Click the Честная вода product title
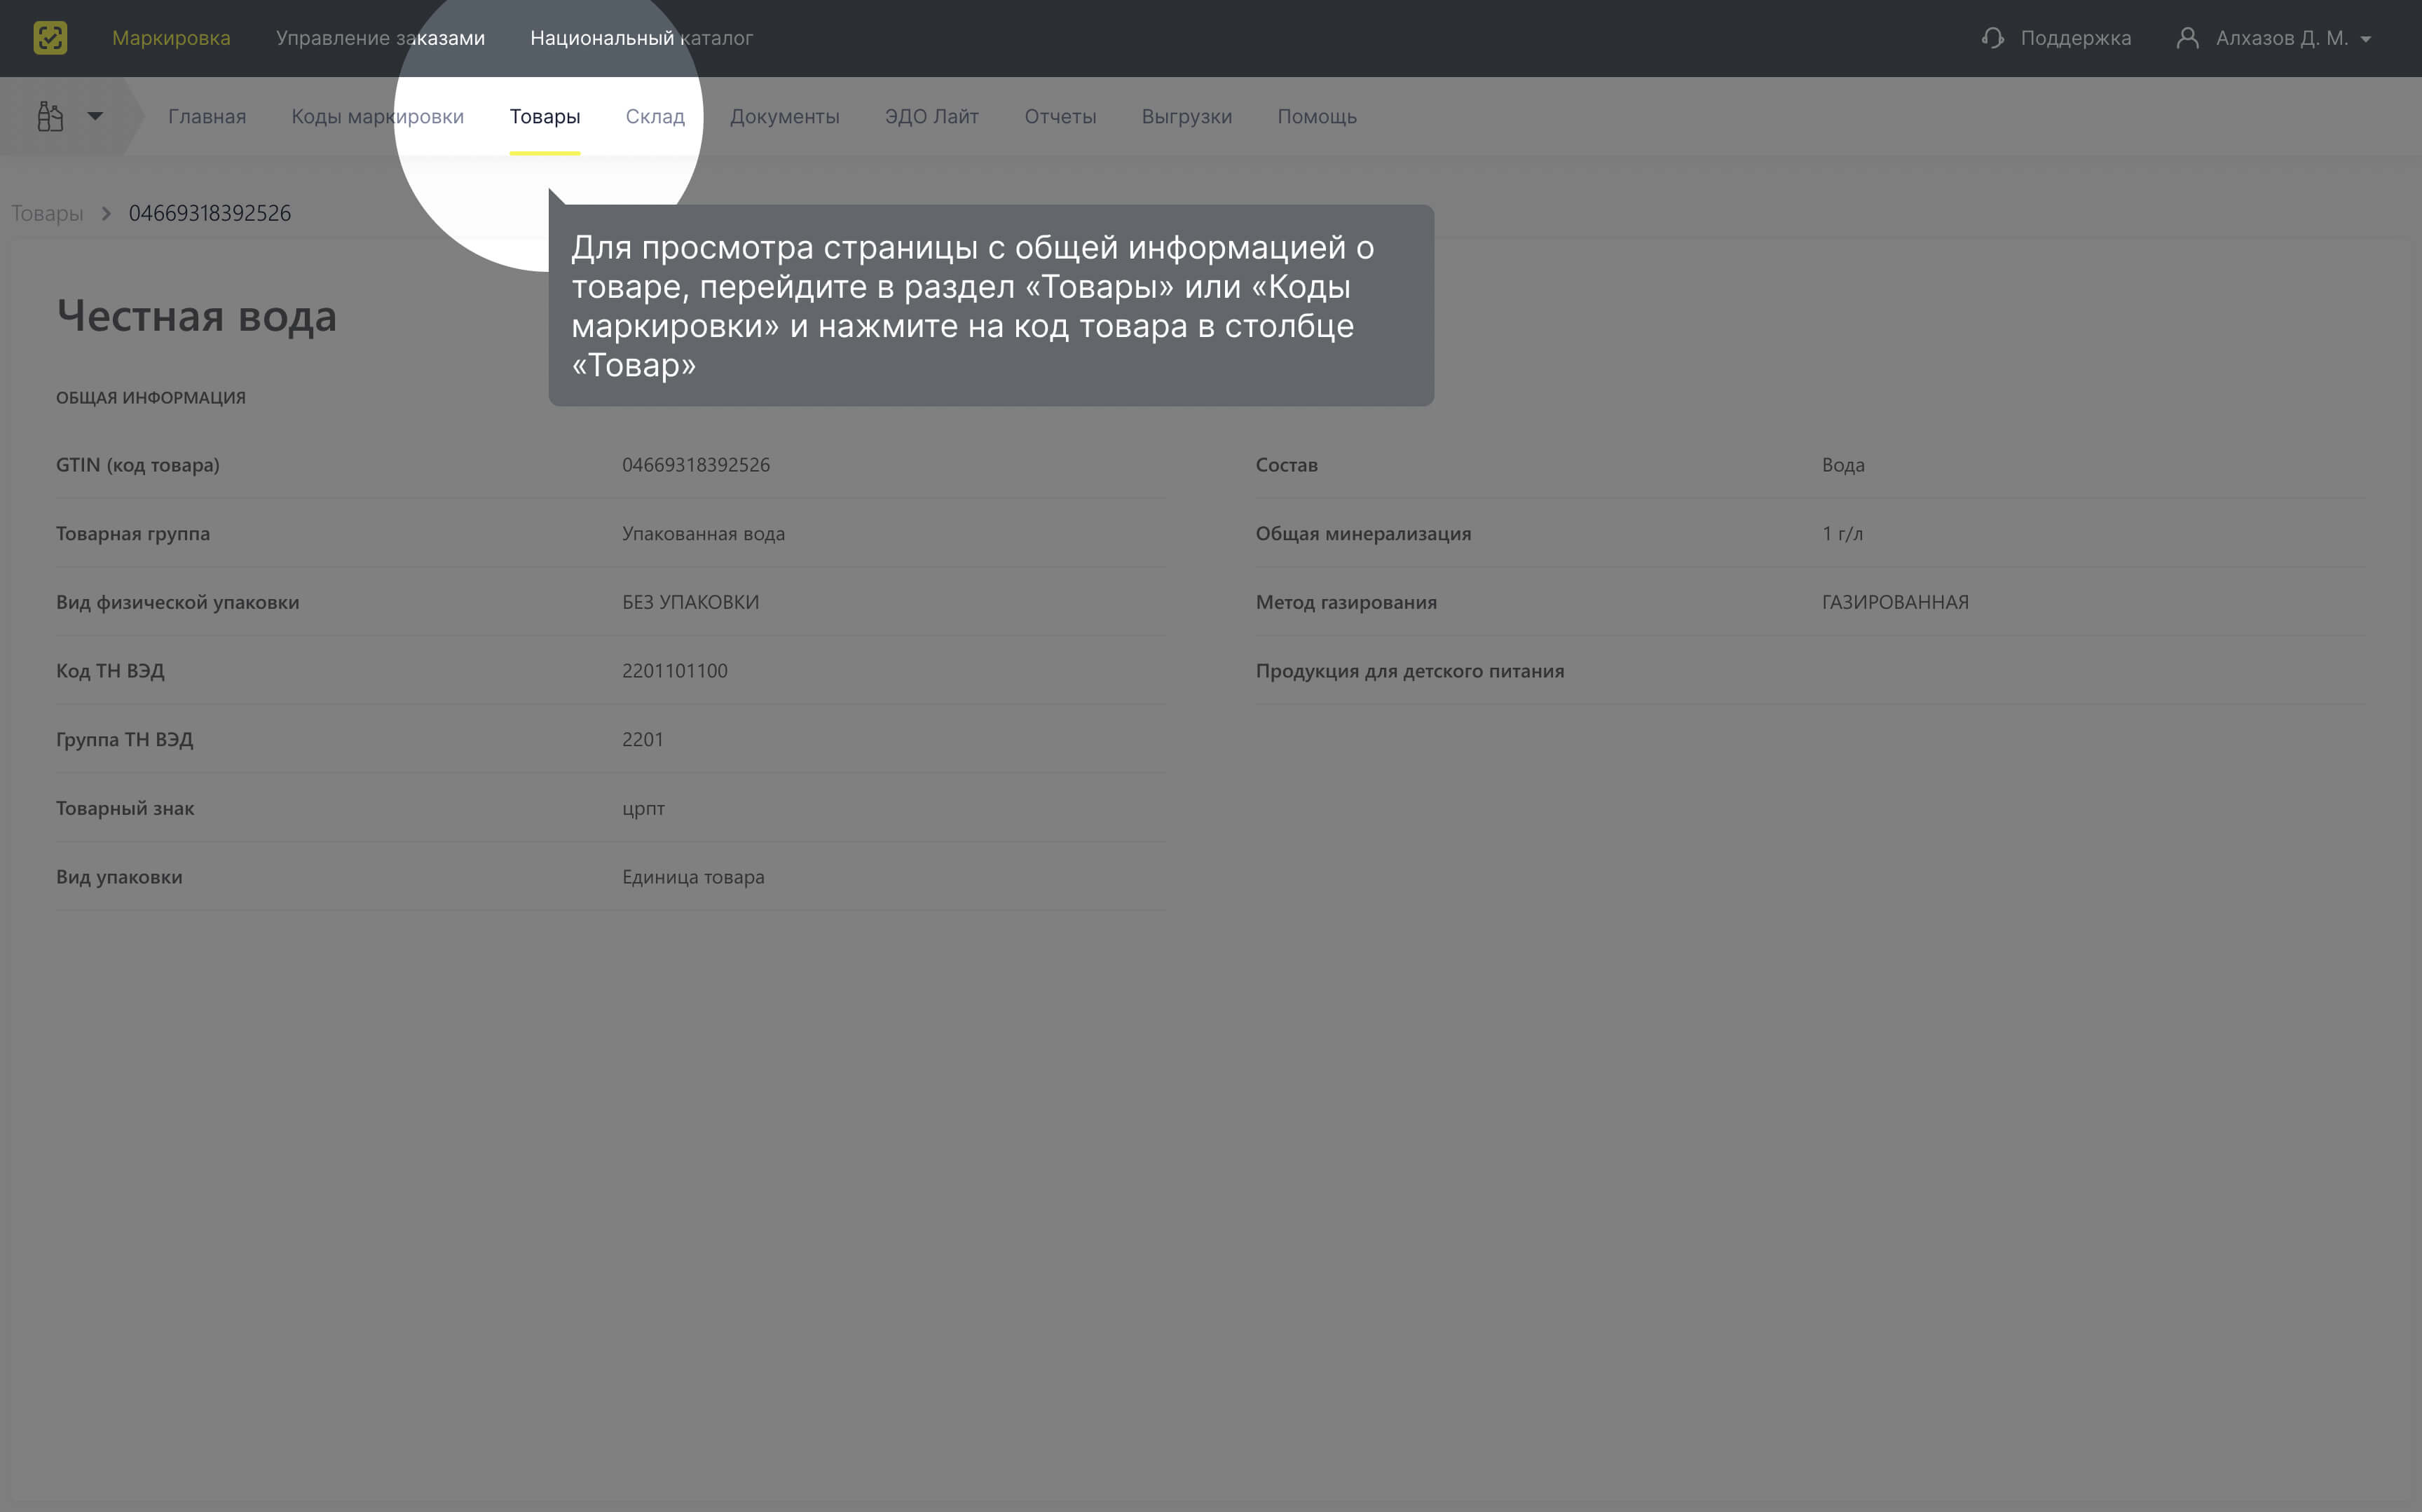2422x1512 pixels. point(197,316)
